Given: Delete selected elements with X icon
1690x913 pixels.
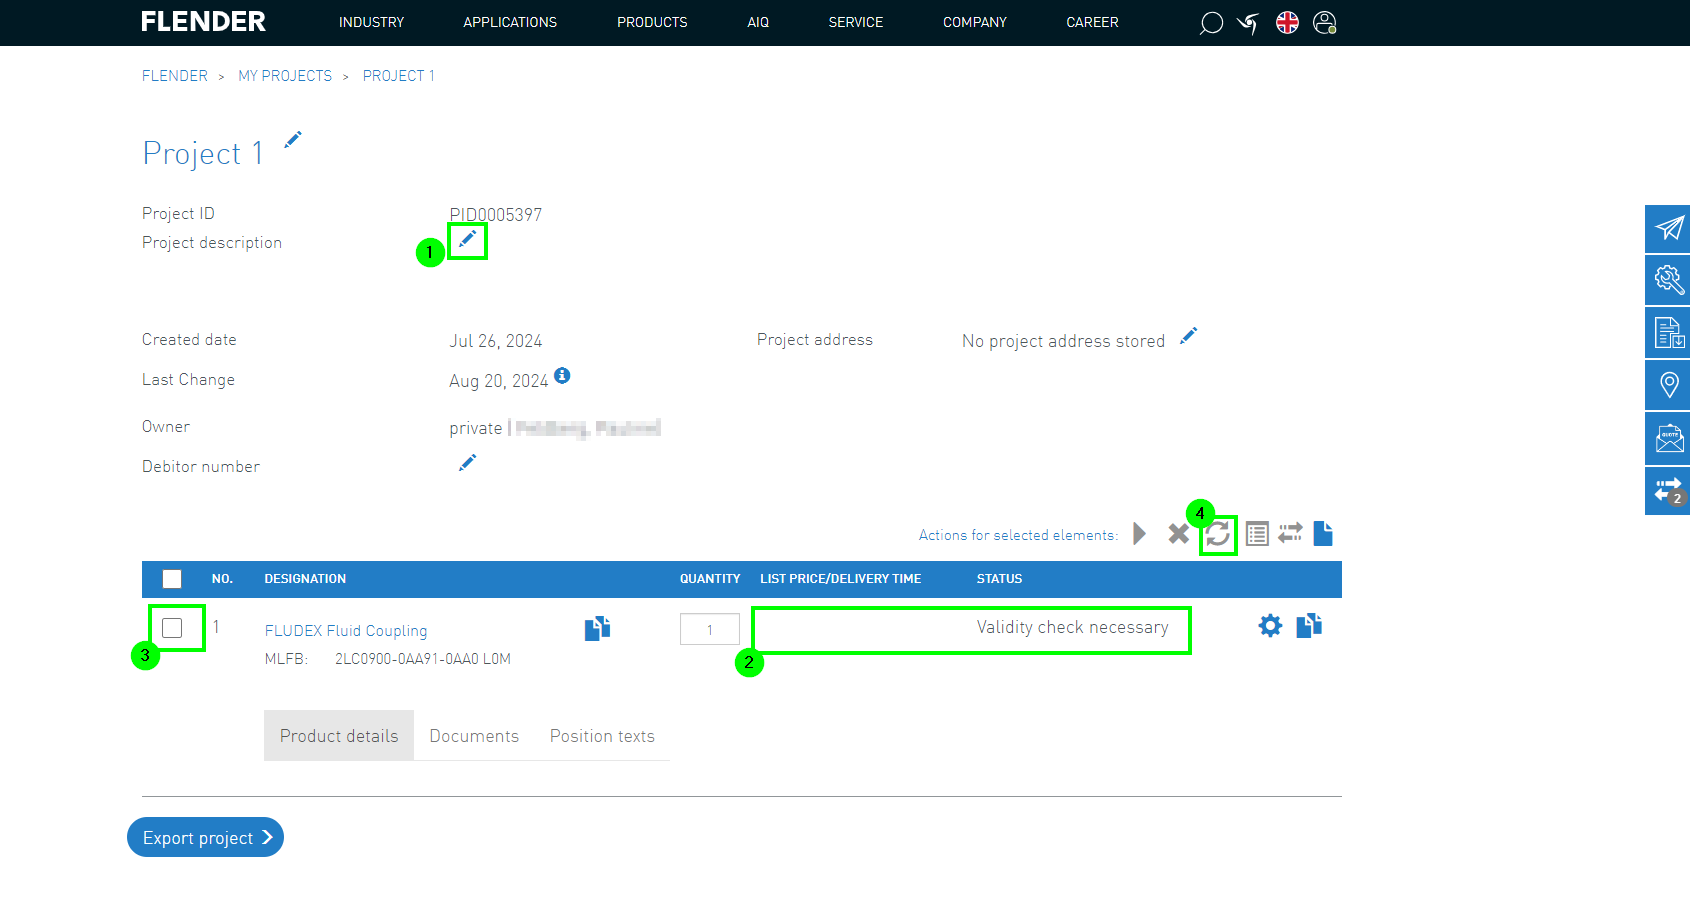Looking at the screenshot, I should (x=1179, y=534).
